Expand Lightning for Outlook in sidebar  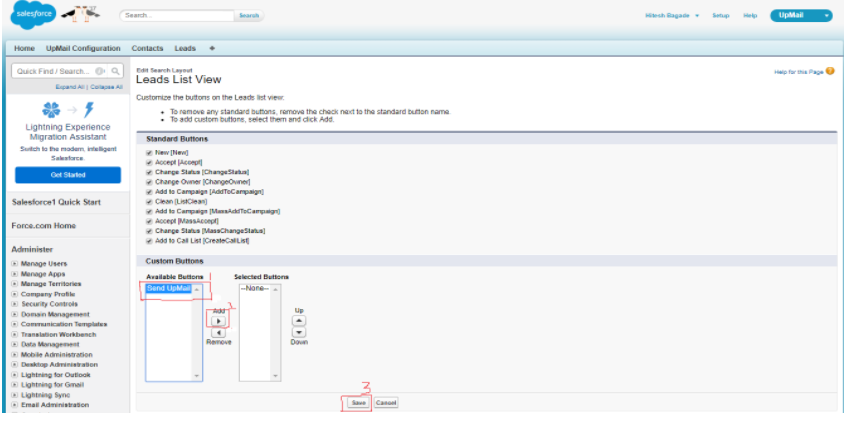[15, 375]
